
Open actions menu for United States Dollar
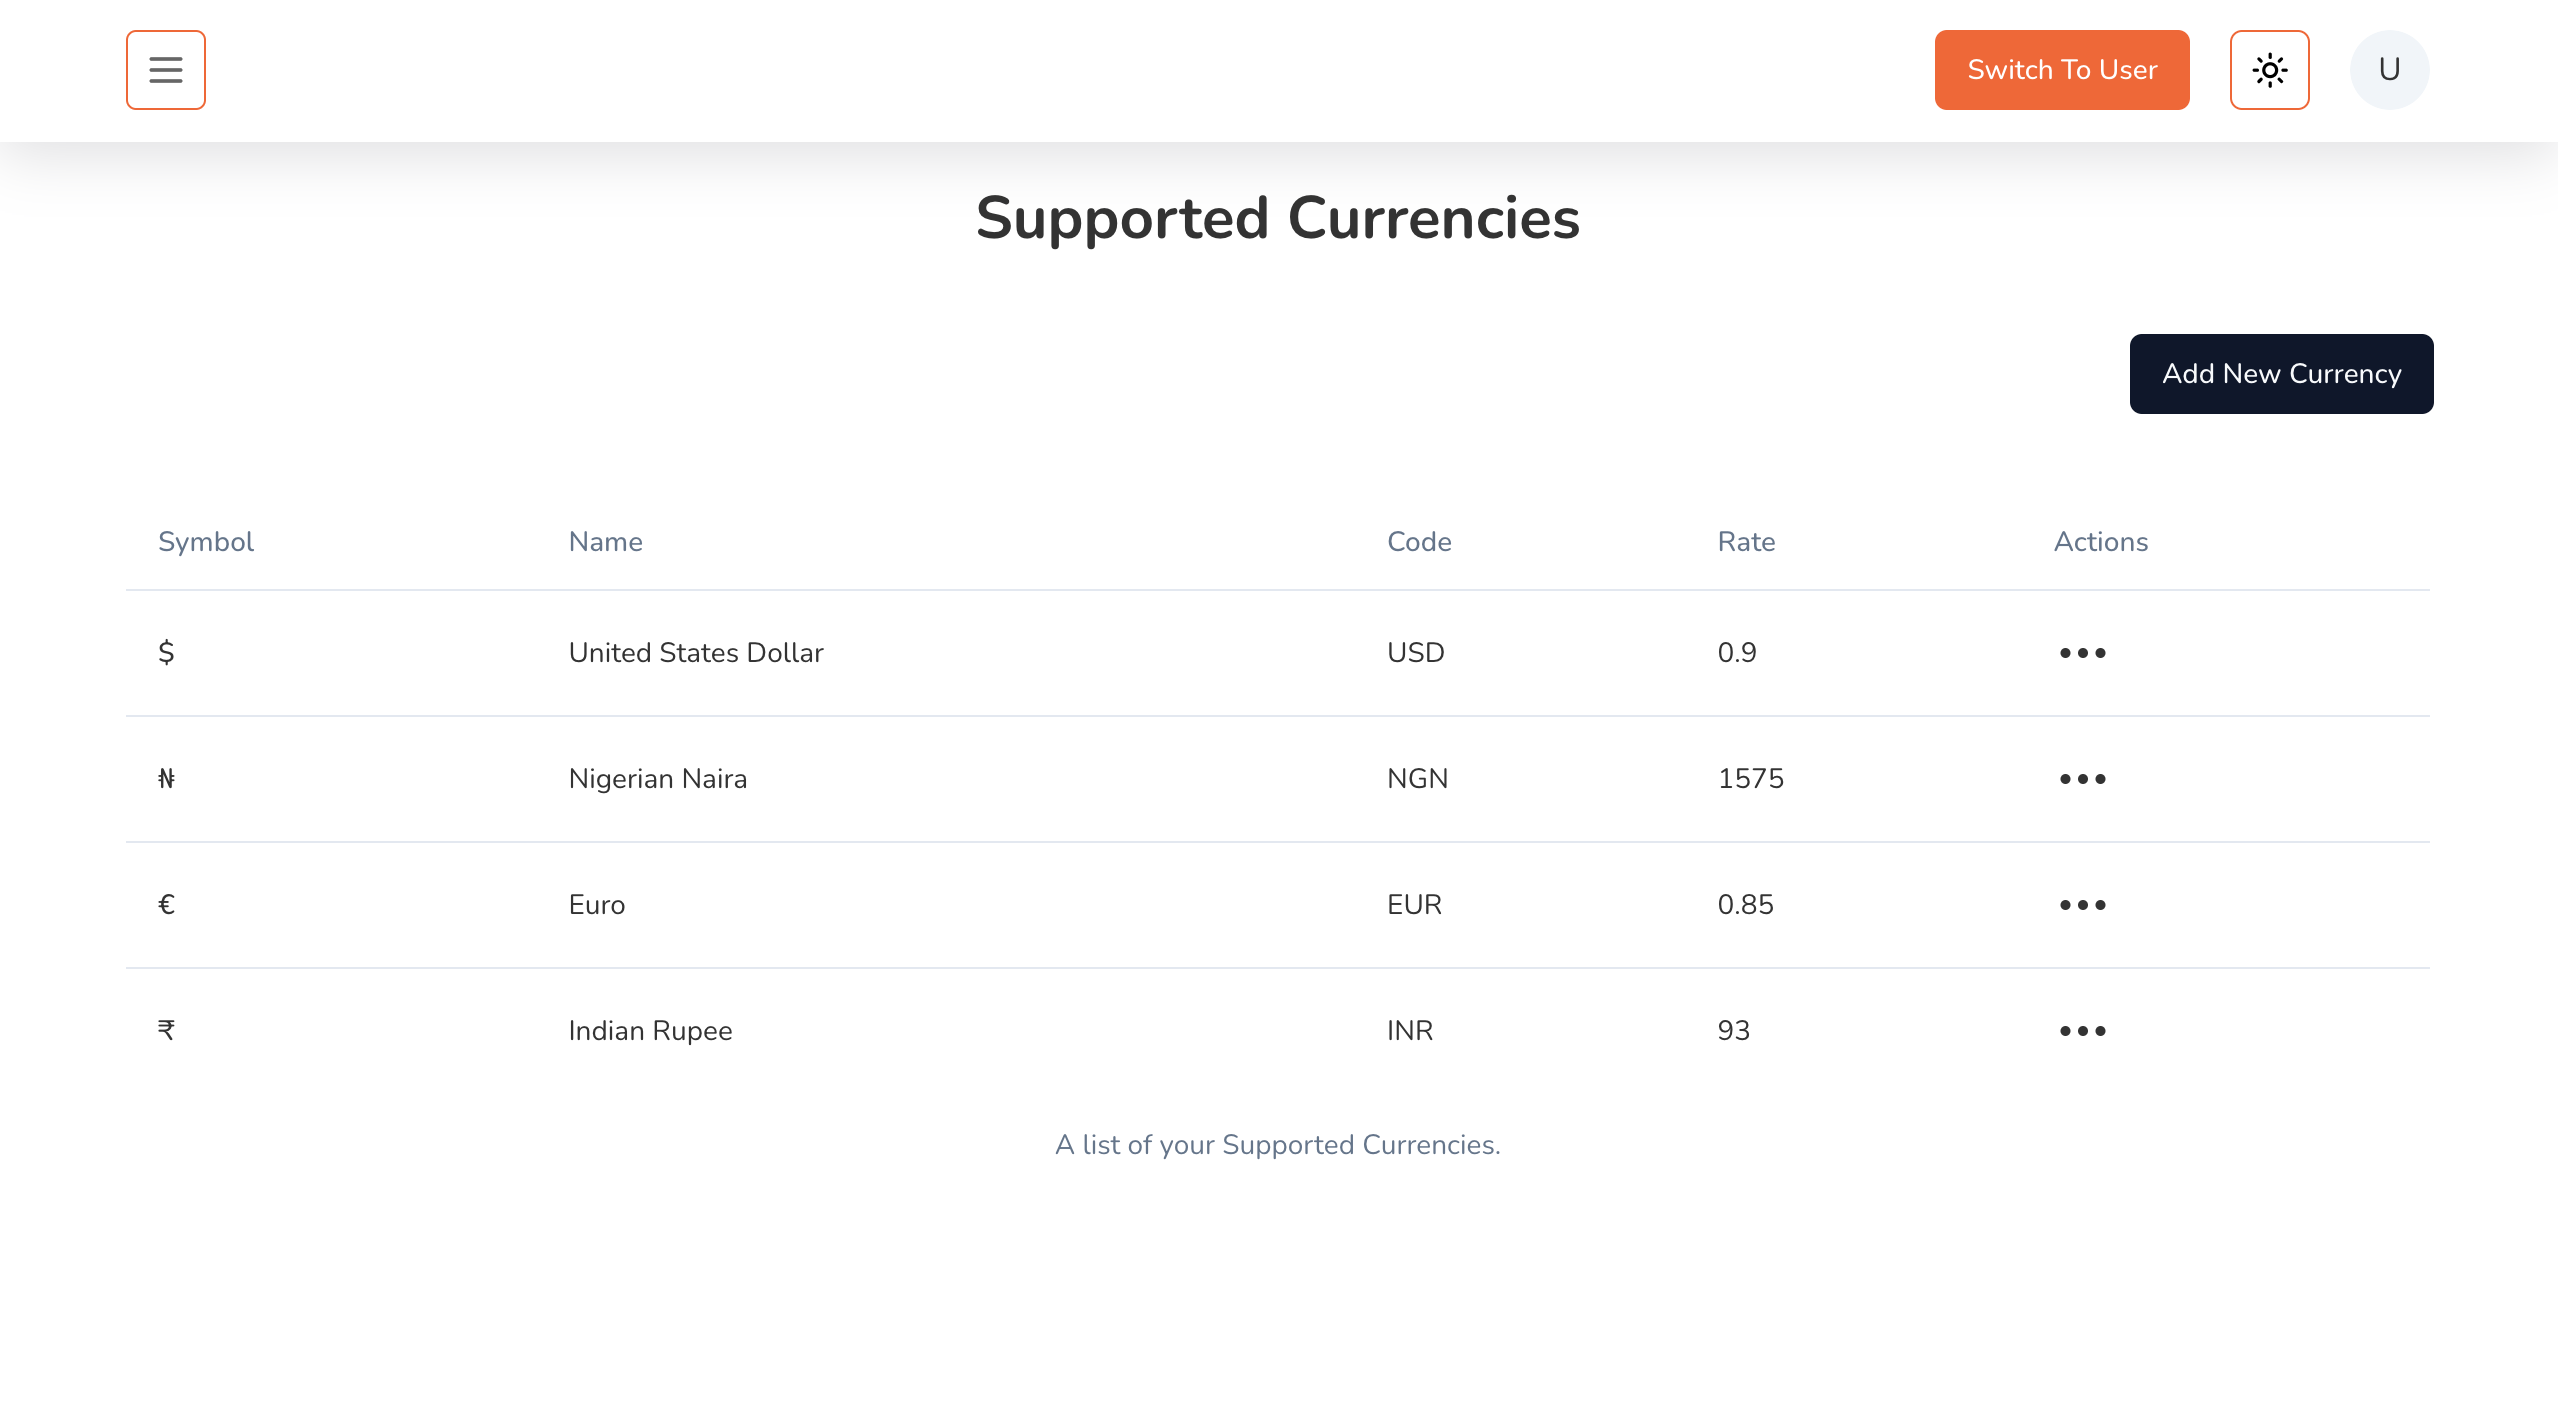click(x=2082, y=653)
